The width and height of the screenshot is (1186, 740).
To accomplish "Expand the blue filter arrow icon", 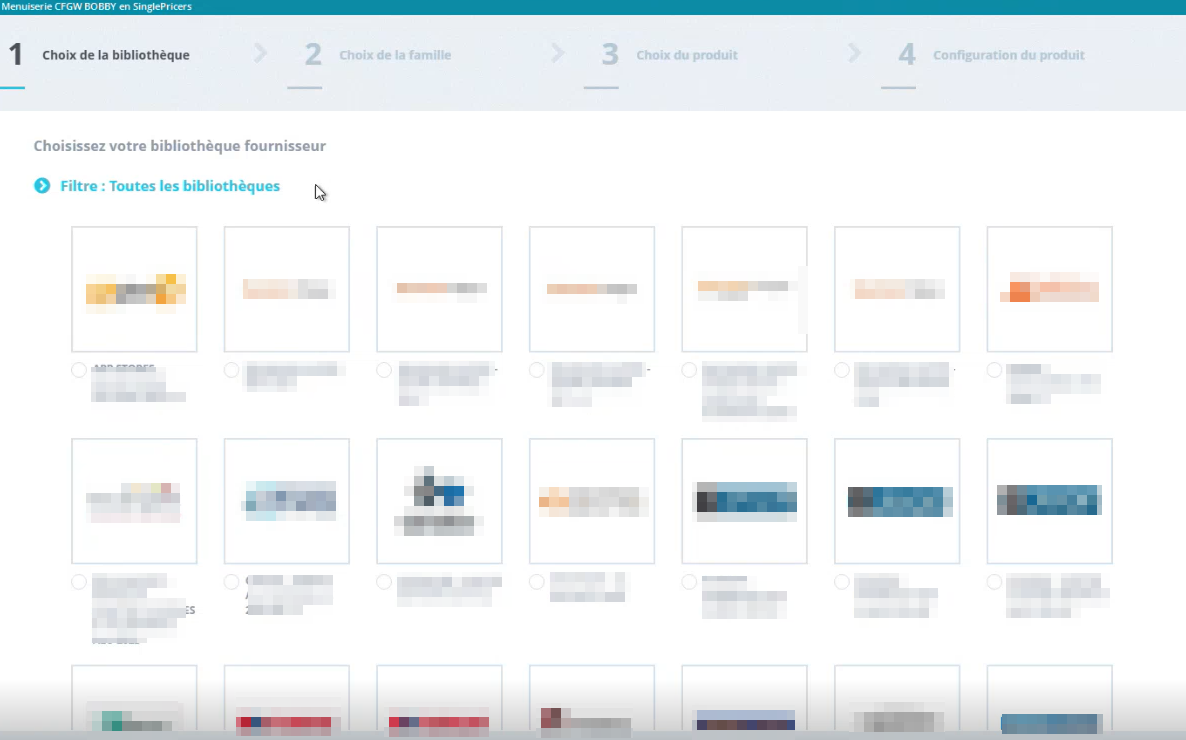I will click(x=42, y=186).
